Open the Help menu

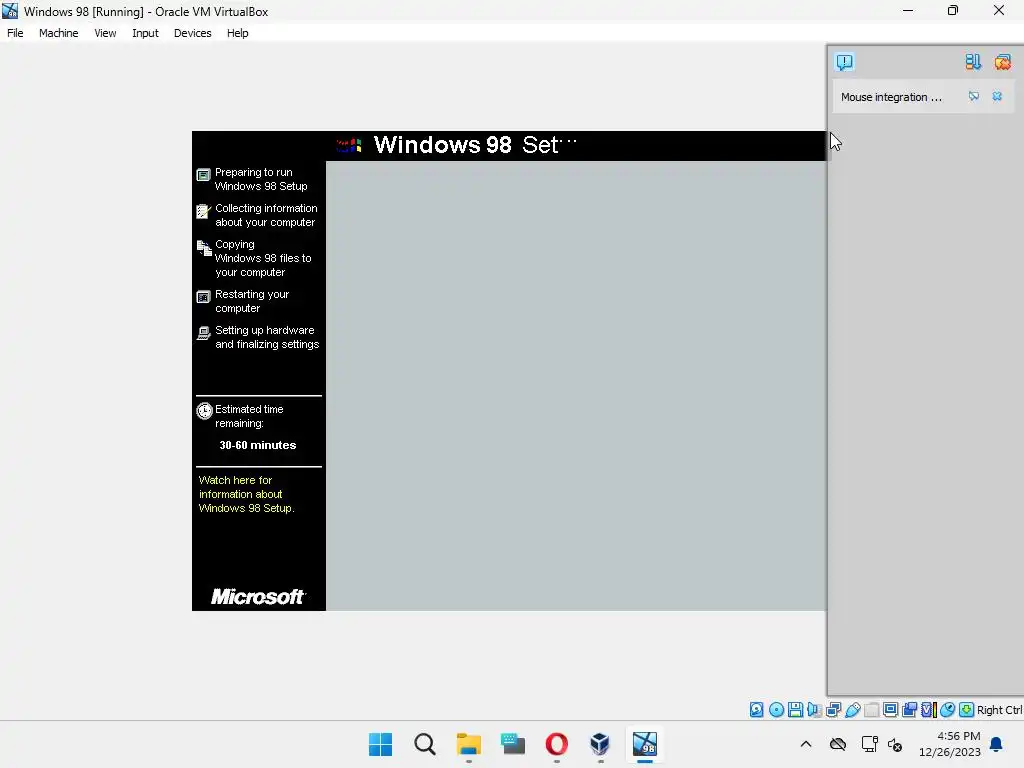[x=238, y=33]
